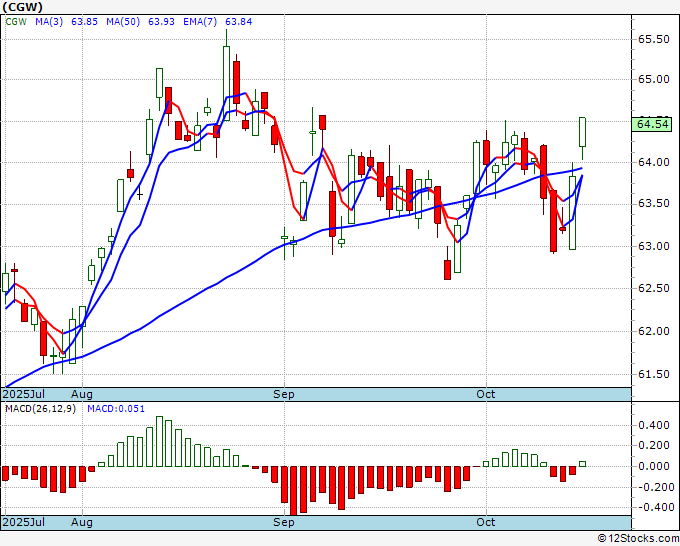Click 2025Jul on the MACD timeline

point(23,522)
